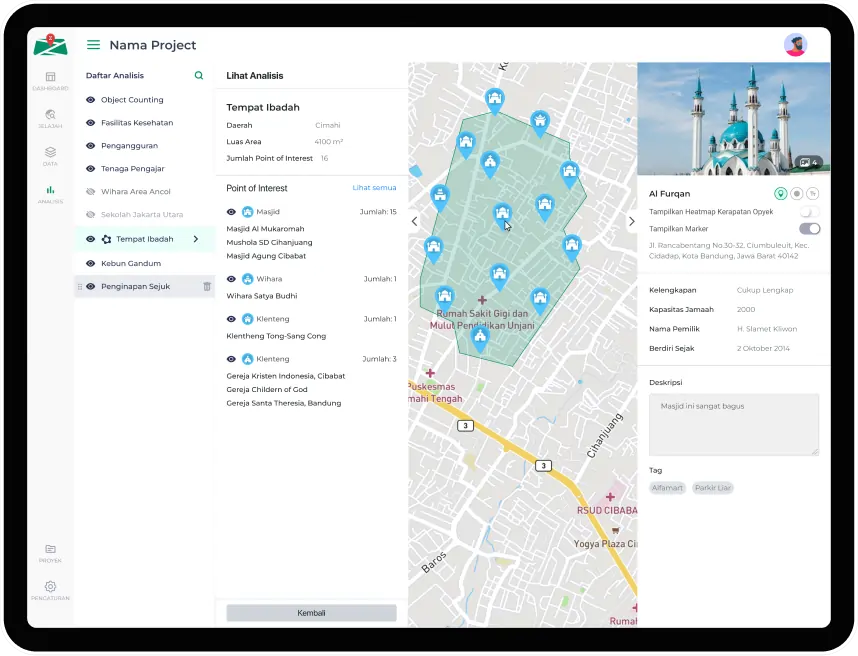Click the Alfamart tag
Image resolution: width=858 pixels, height=656 pixels.
point(667,487)
